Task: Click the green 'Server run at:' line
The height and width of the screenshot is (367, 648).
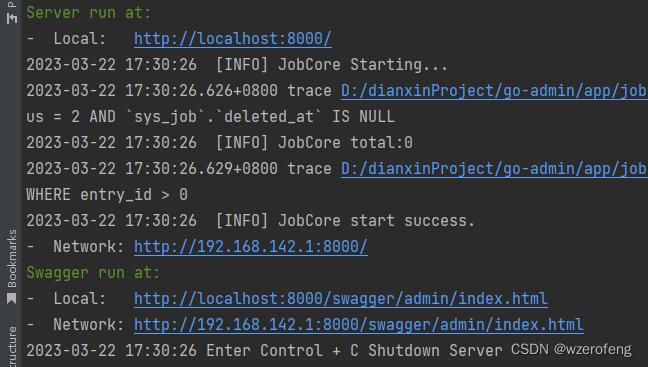Action: 88,13
